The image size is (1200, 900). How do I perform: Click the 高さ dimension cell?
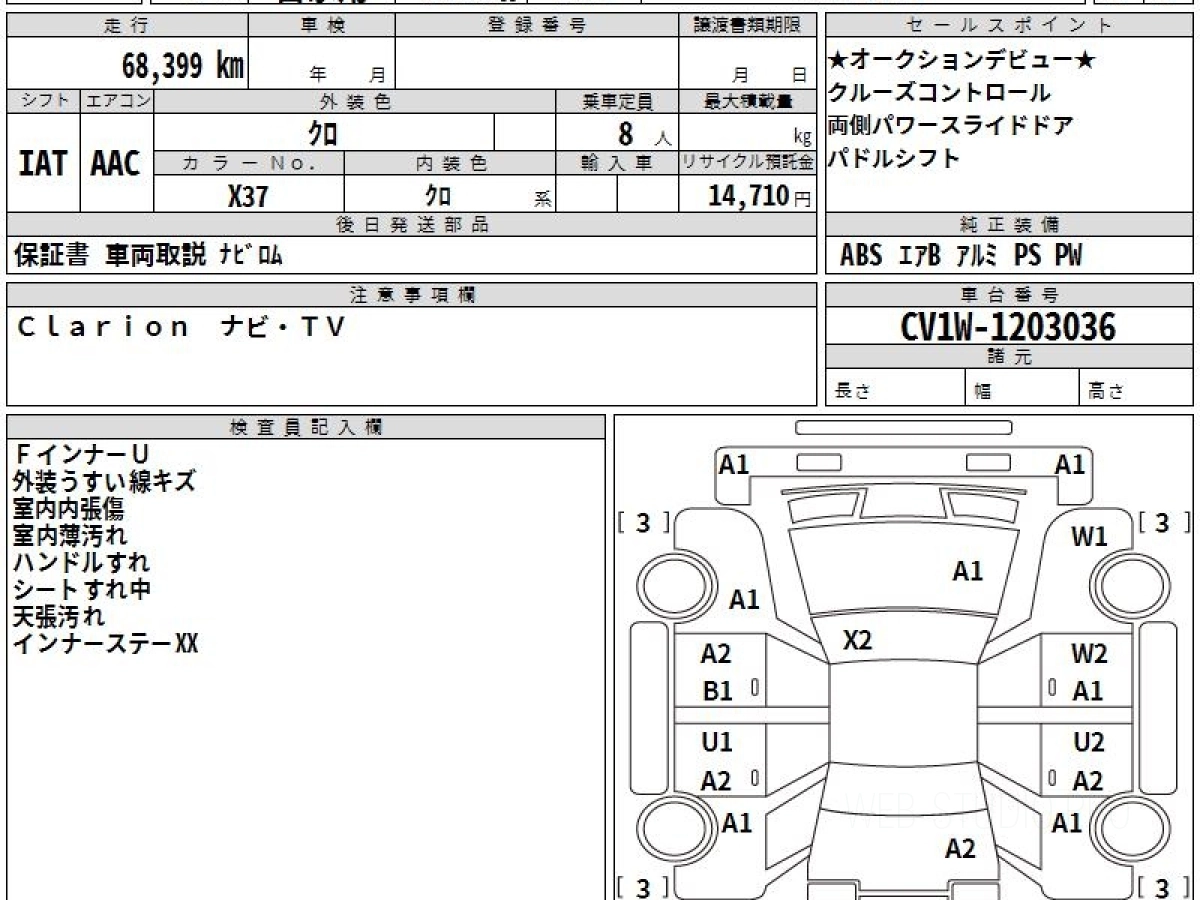(x=1137, y=389)
